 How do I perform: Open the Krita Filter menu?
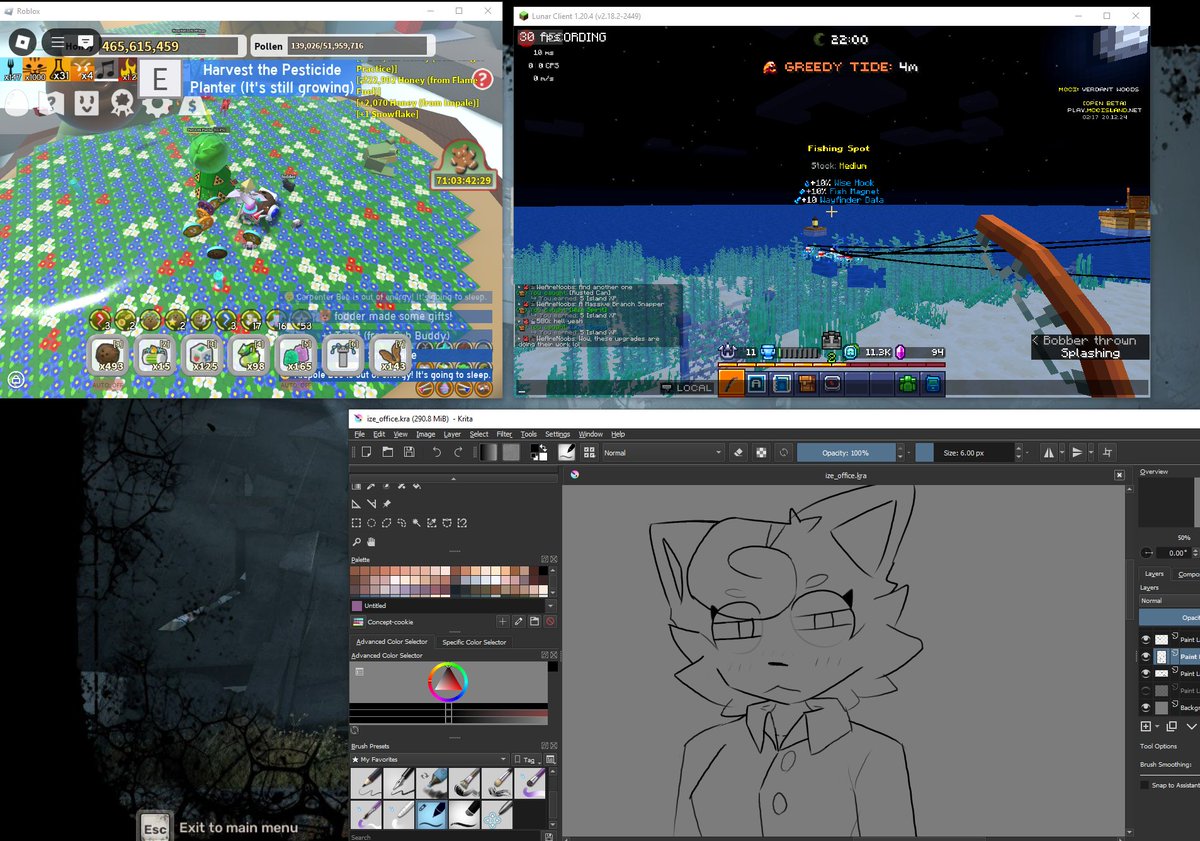coord(504,434)
